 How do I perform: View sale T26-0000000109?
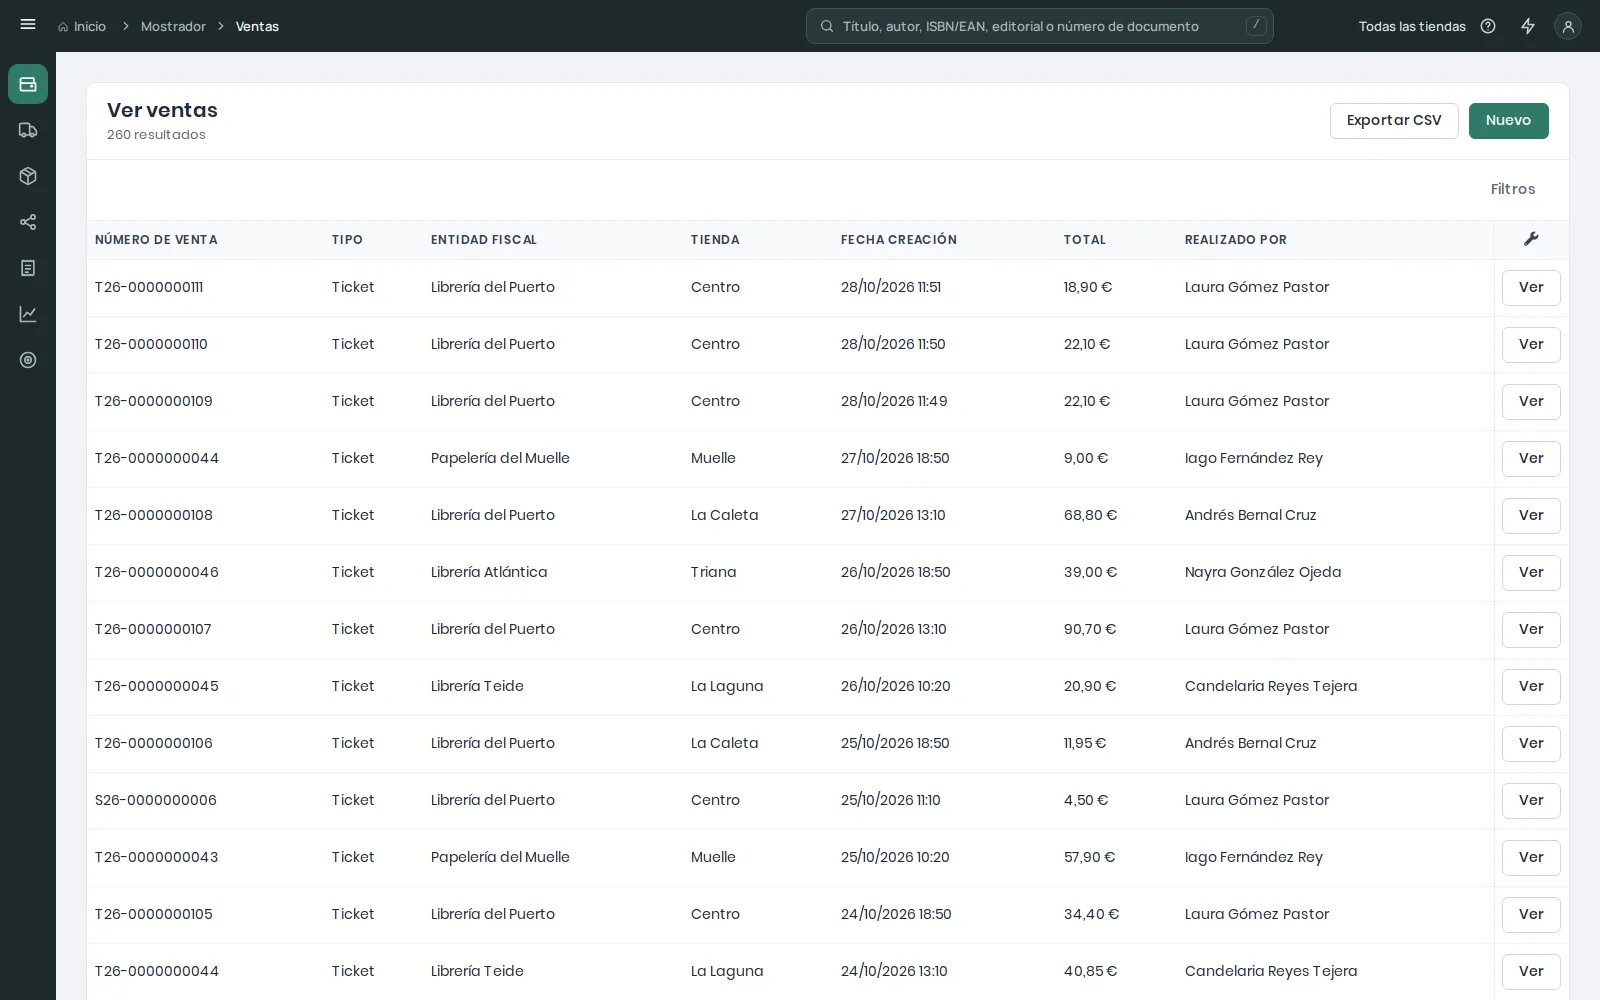pos(1531,402)
